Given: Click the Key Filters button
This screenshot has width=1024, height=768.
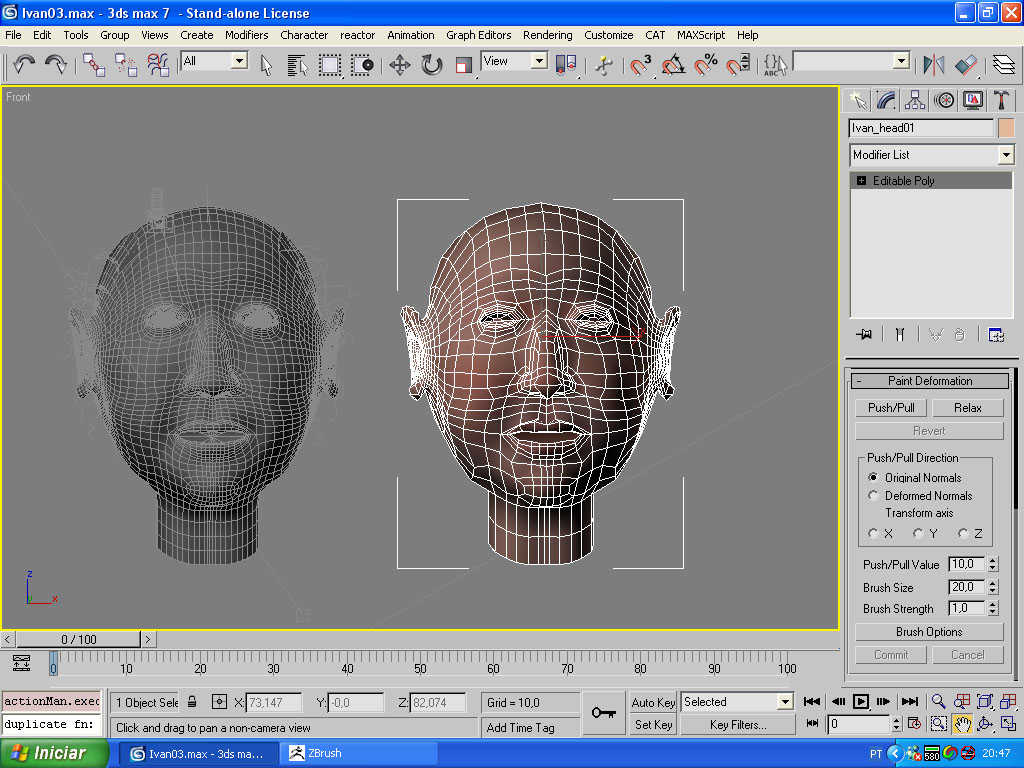Looking at the screenshot, I should point(738,725).
